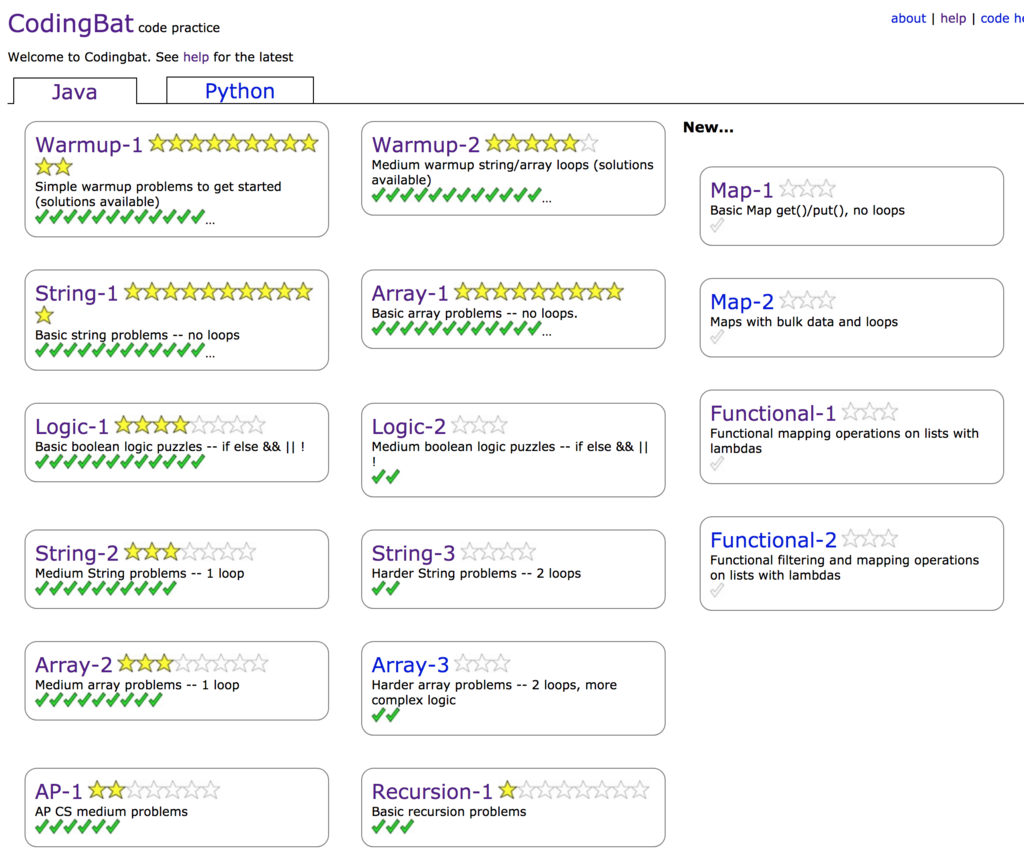Click the gray stars next to Functional-2
The height and width of the screenshot is (851, 1024).
tap(870, 539)
